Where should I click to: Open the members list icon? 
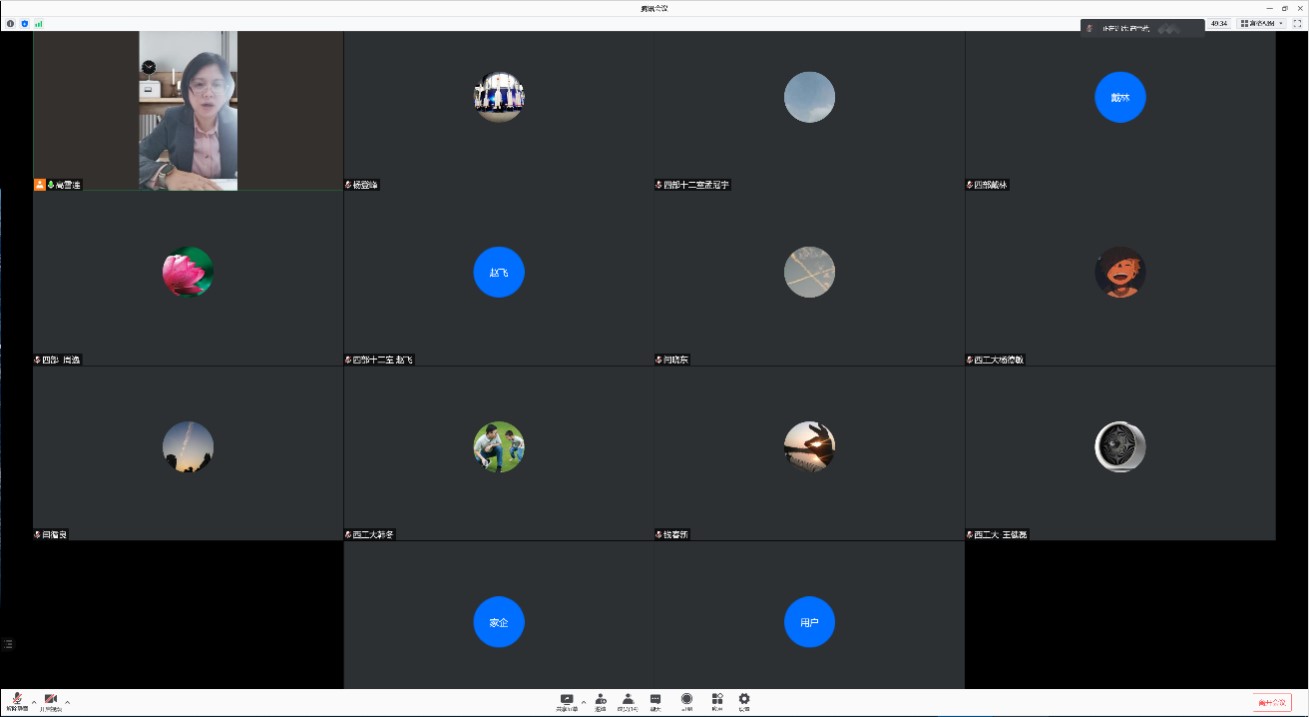(x=627, y=700)
